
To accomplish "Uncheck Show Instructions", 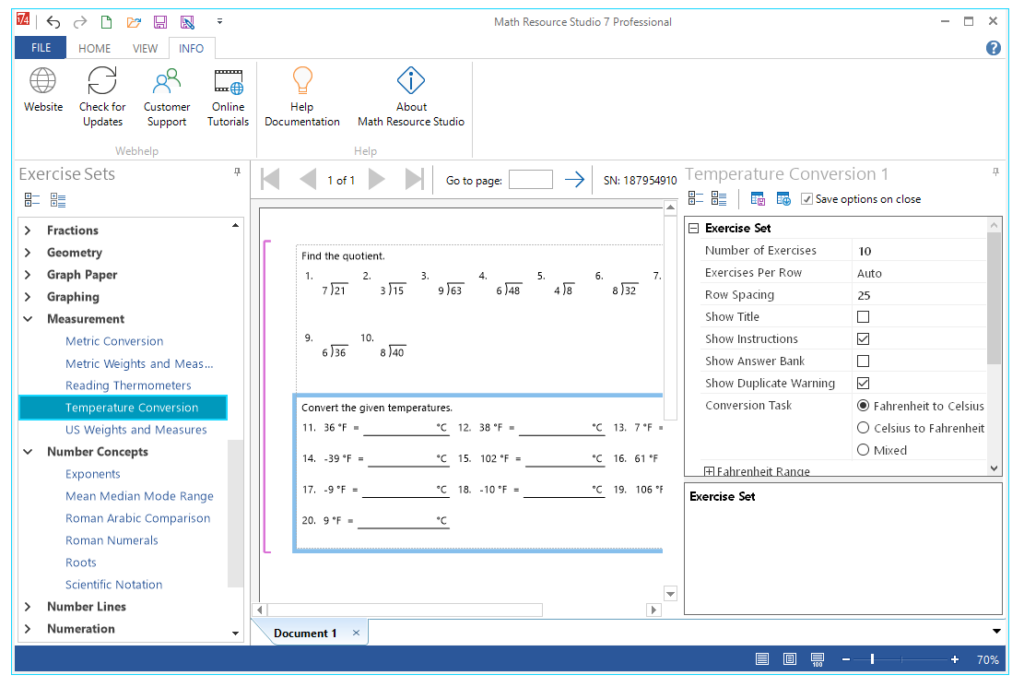I will 863,339.
